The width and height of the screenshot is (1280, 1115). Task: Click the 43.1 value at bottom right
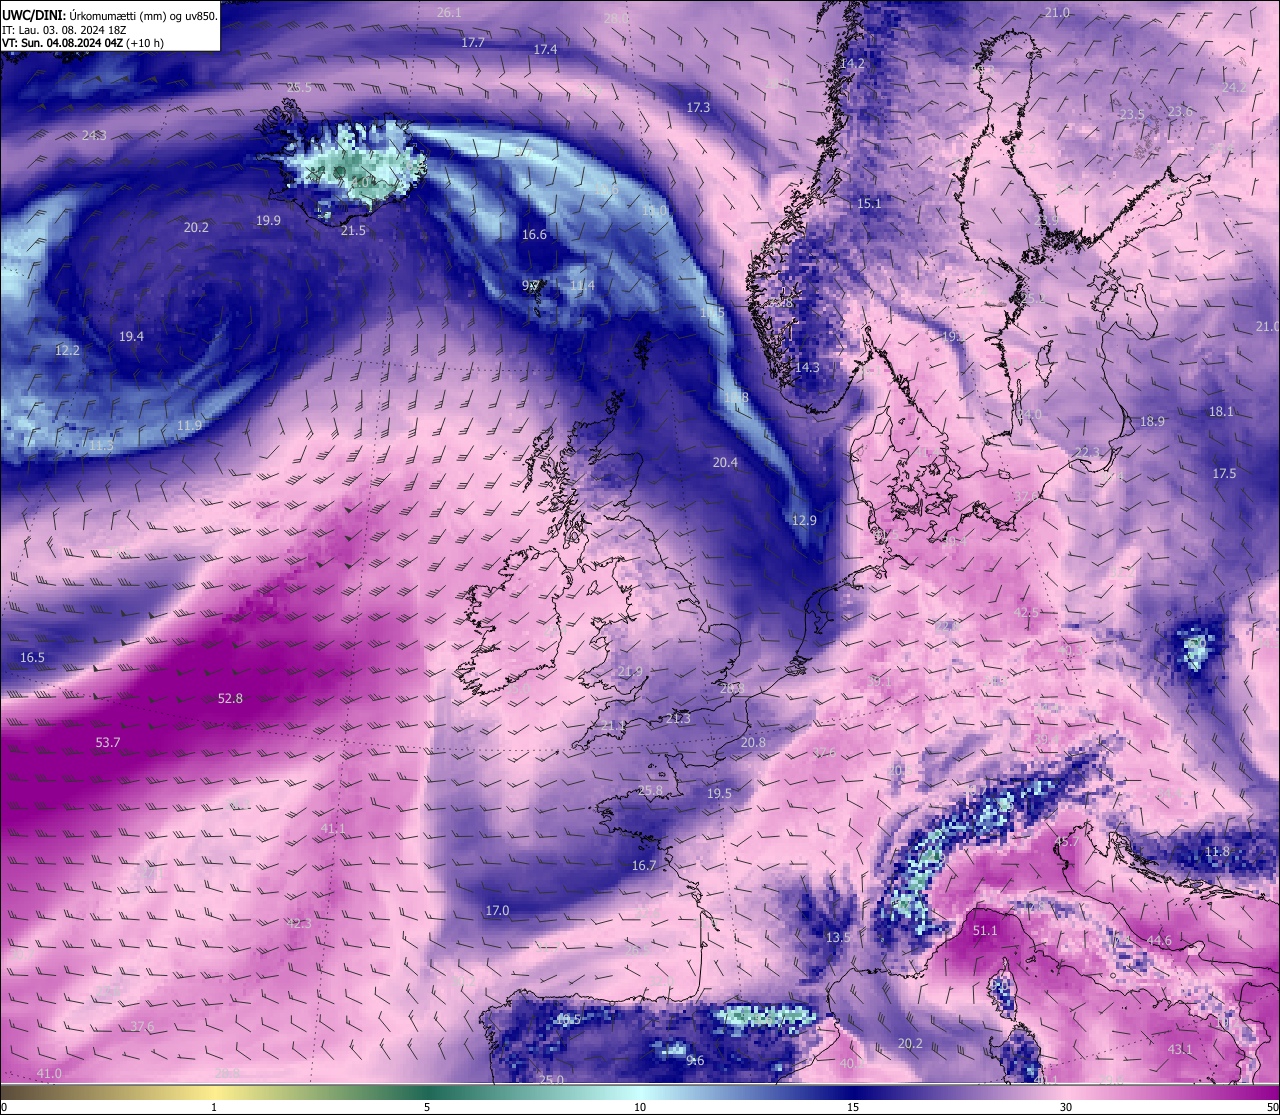(x=1180, y=1049)
